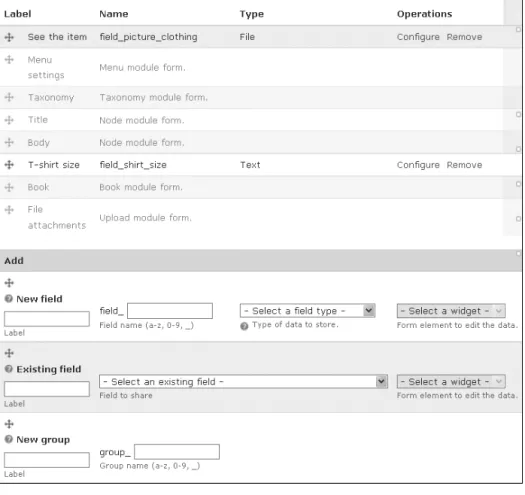The width and height of the screenshot is (525, 495).
Task: Select the field_shirt_size name cell
Action: pos(133,165)
